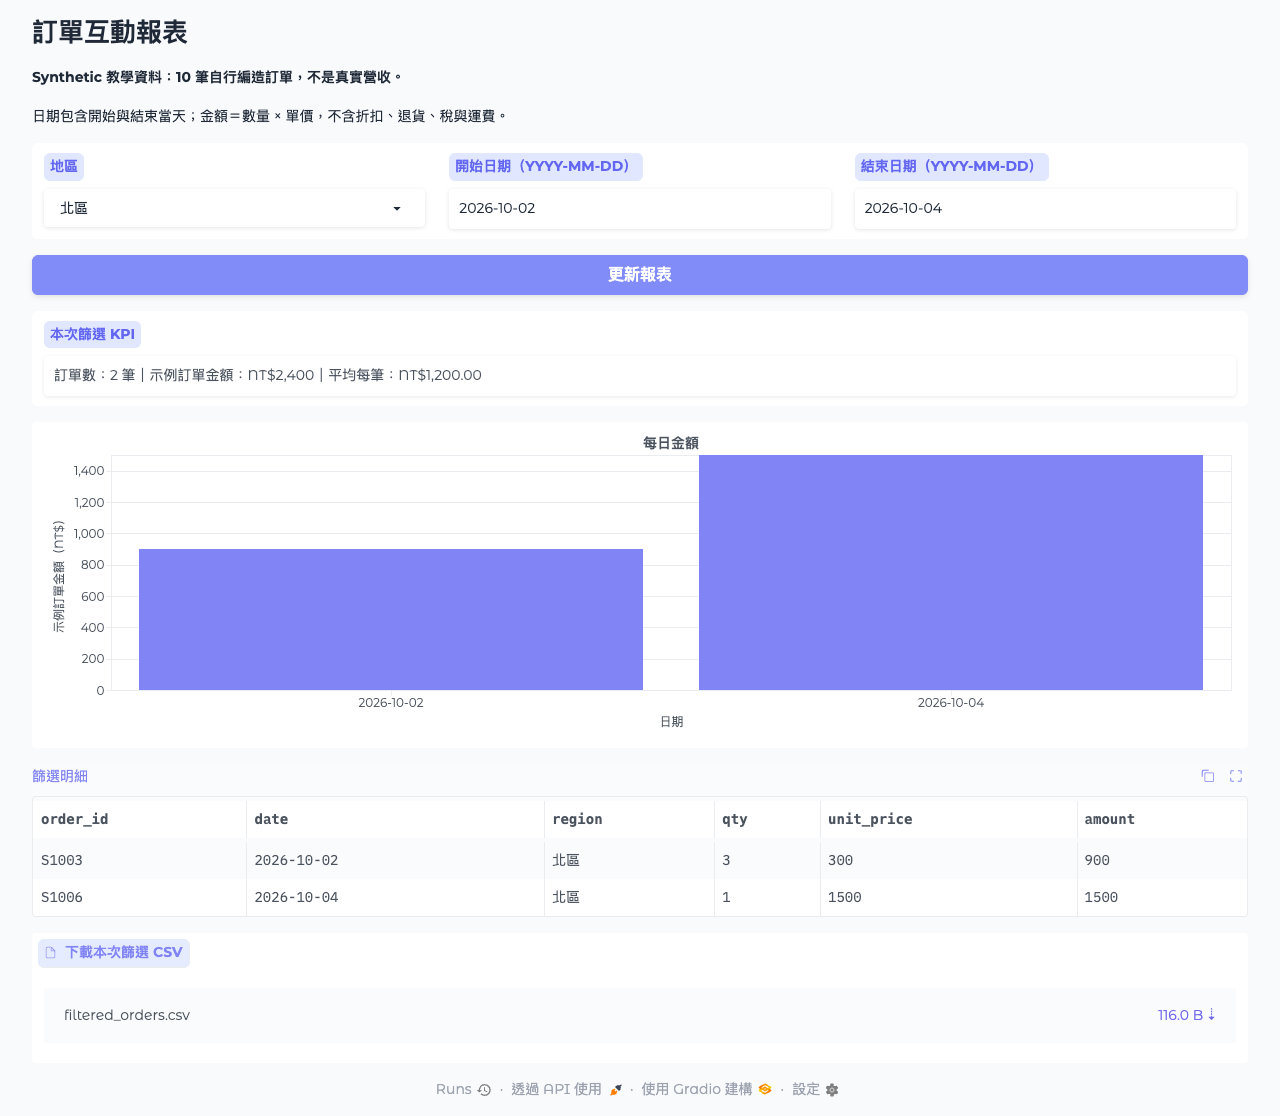Click the rocket icon beside API link
The height and width of the screenshot is (1116, 1280).
pos(615,1090)
